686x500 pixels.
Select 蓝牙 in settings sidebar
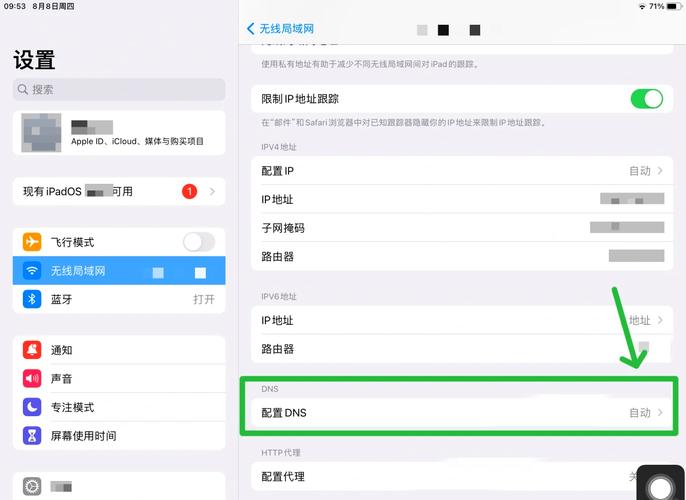pyautogui.click(x=119, y=299)
